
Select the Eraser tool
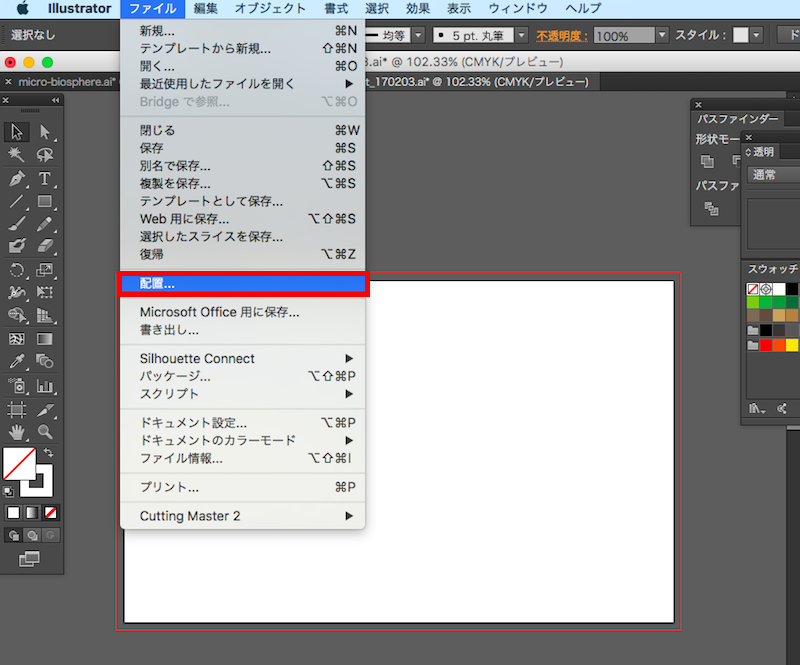point(45,246)
